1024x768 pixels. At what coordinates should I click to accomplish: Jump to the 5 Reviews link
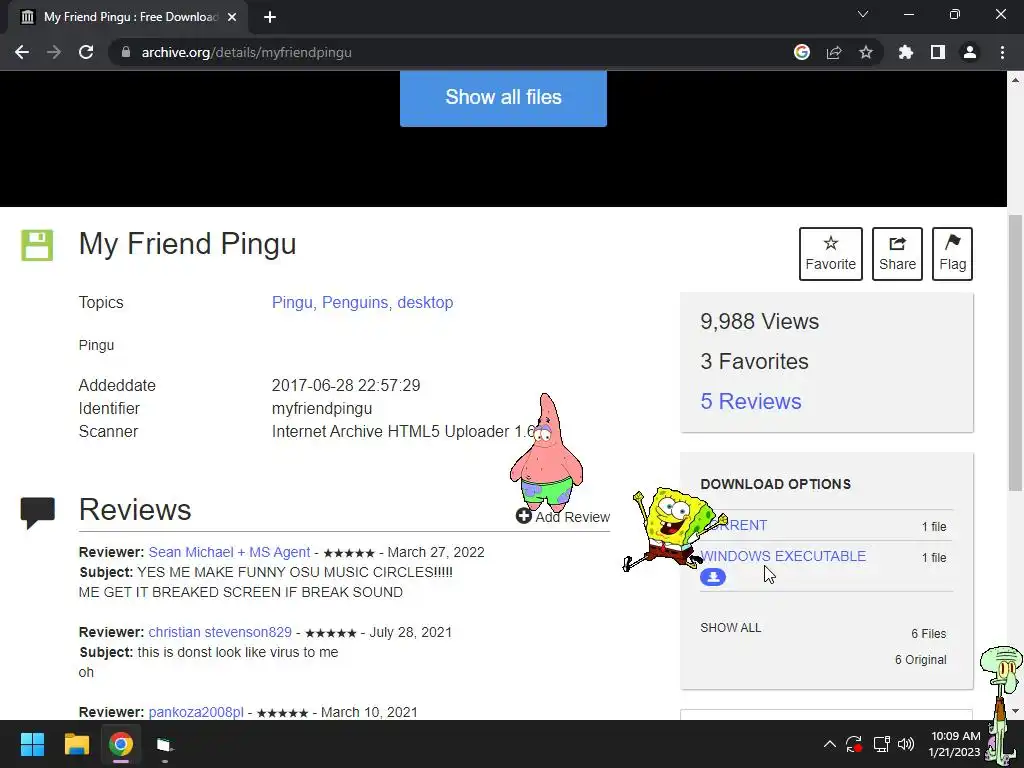751,401
